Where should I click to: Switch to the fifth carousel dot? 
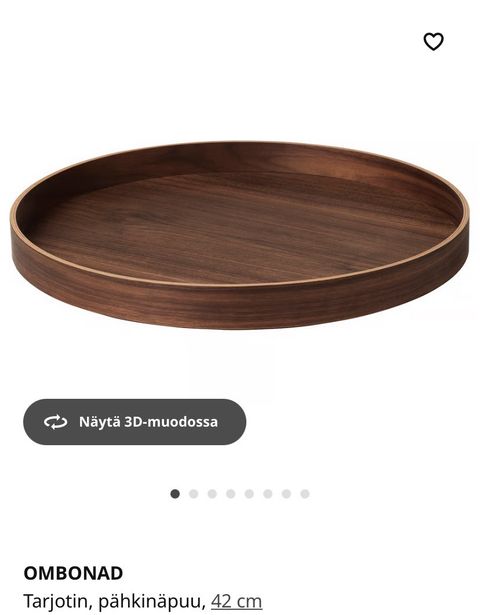coord(249,494)
